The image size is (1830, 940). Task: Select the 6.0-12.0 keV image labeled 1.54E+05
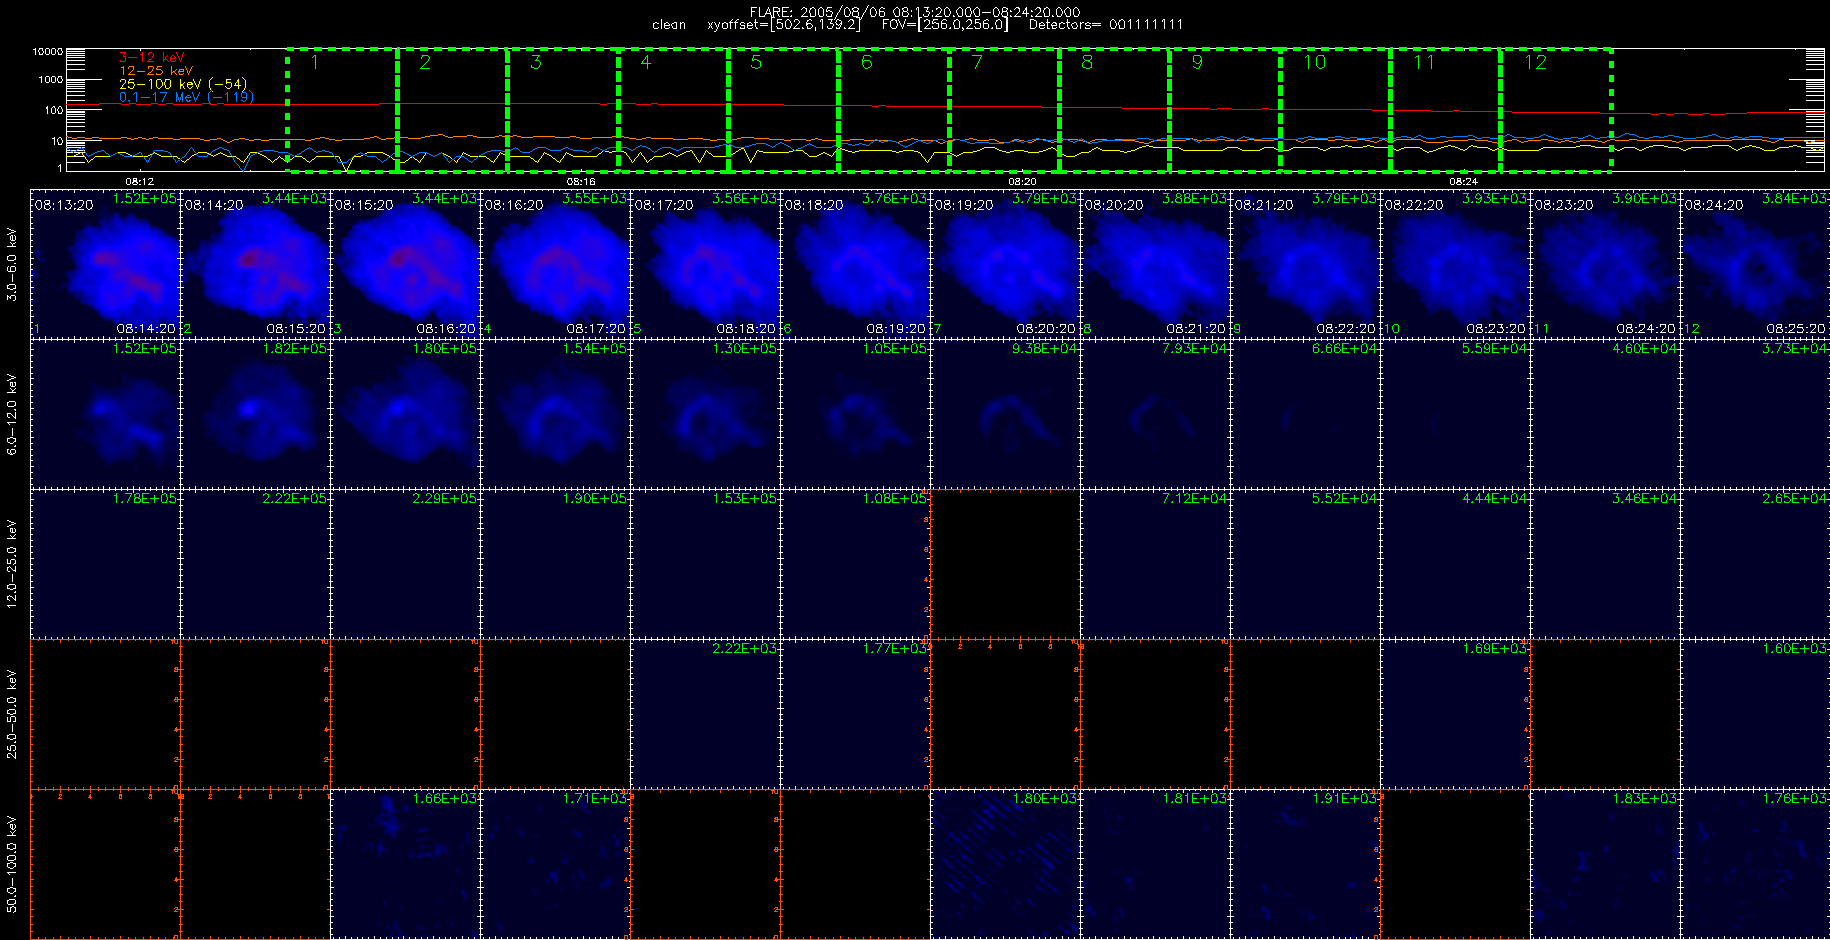tap(556, 413)
